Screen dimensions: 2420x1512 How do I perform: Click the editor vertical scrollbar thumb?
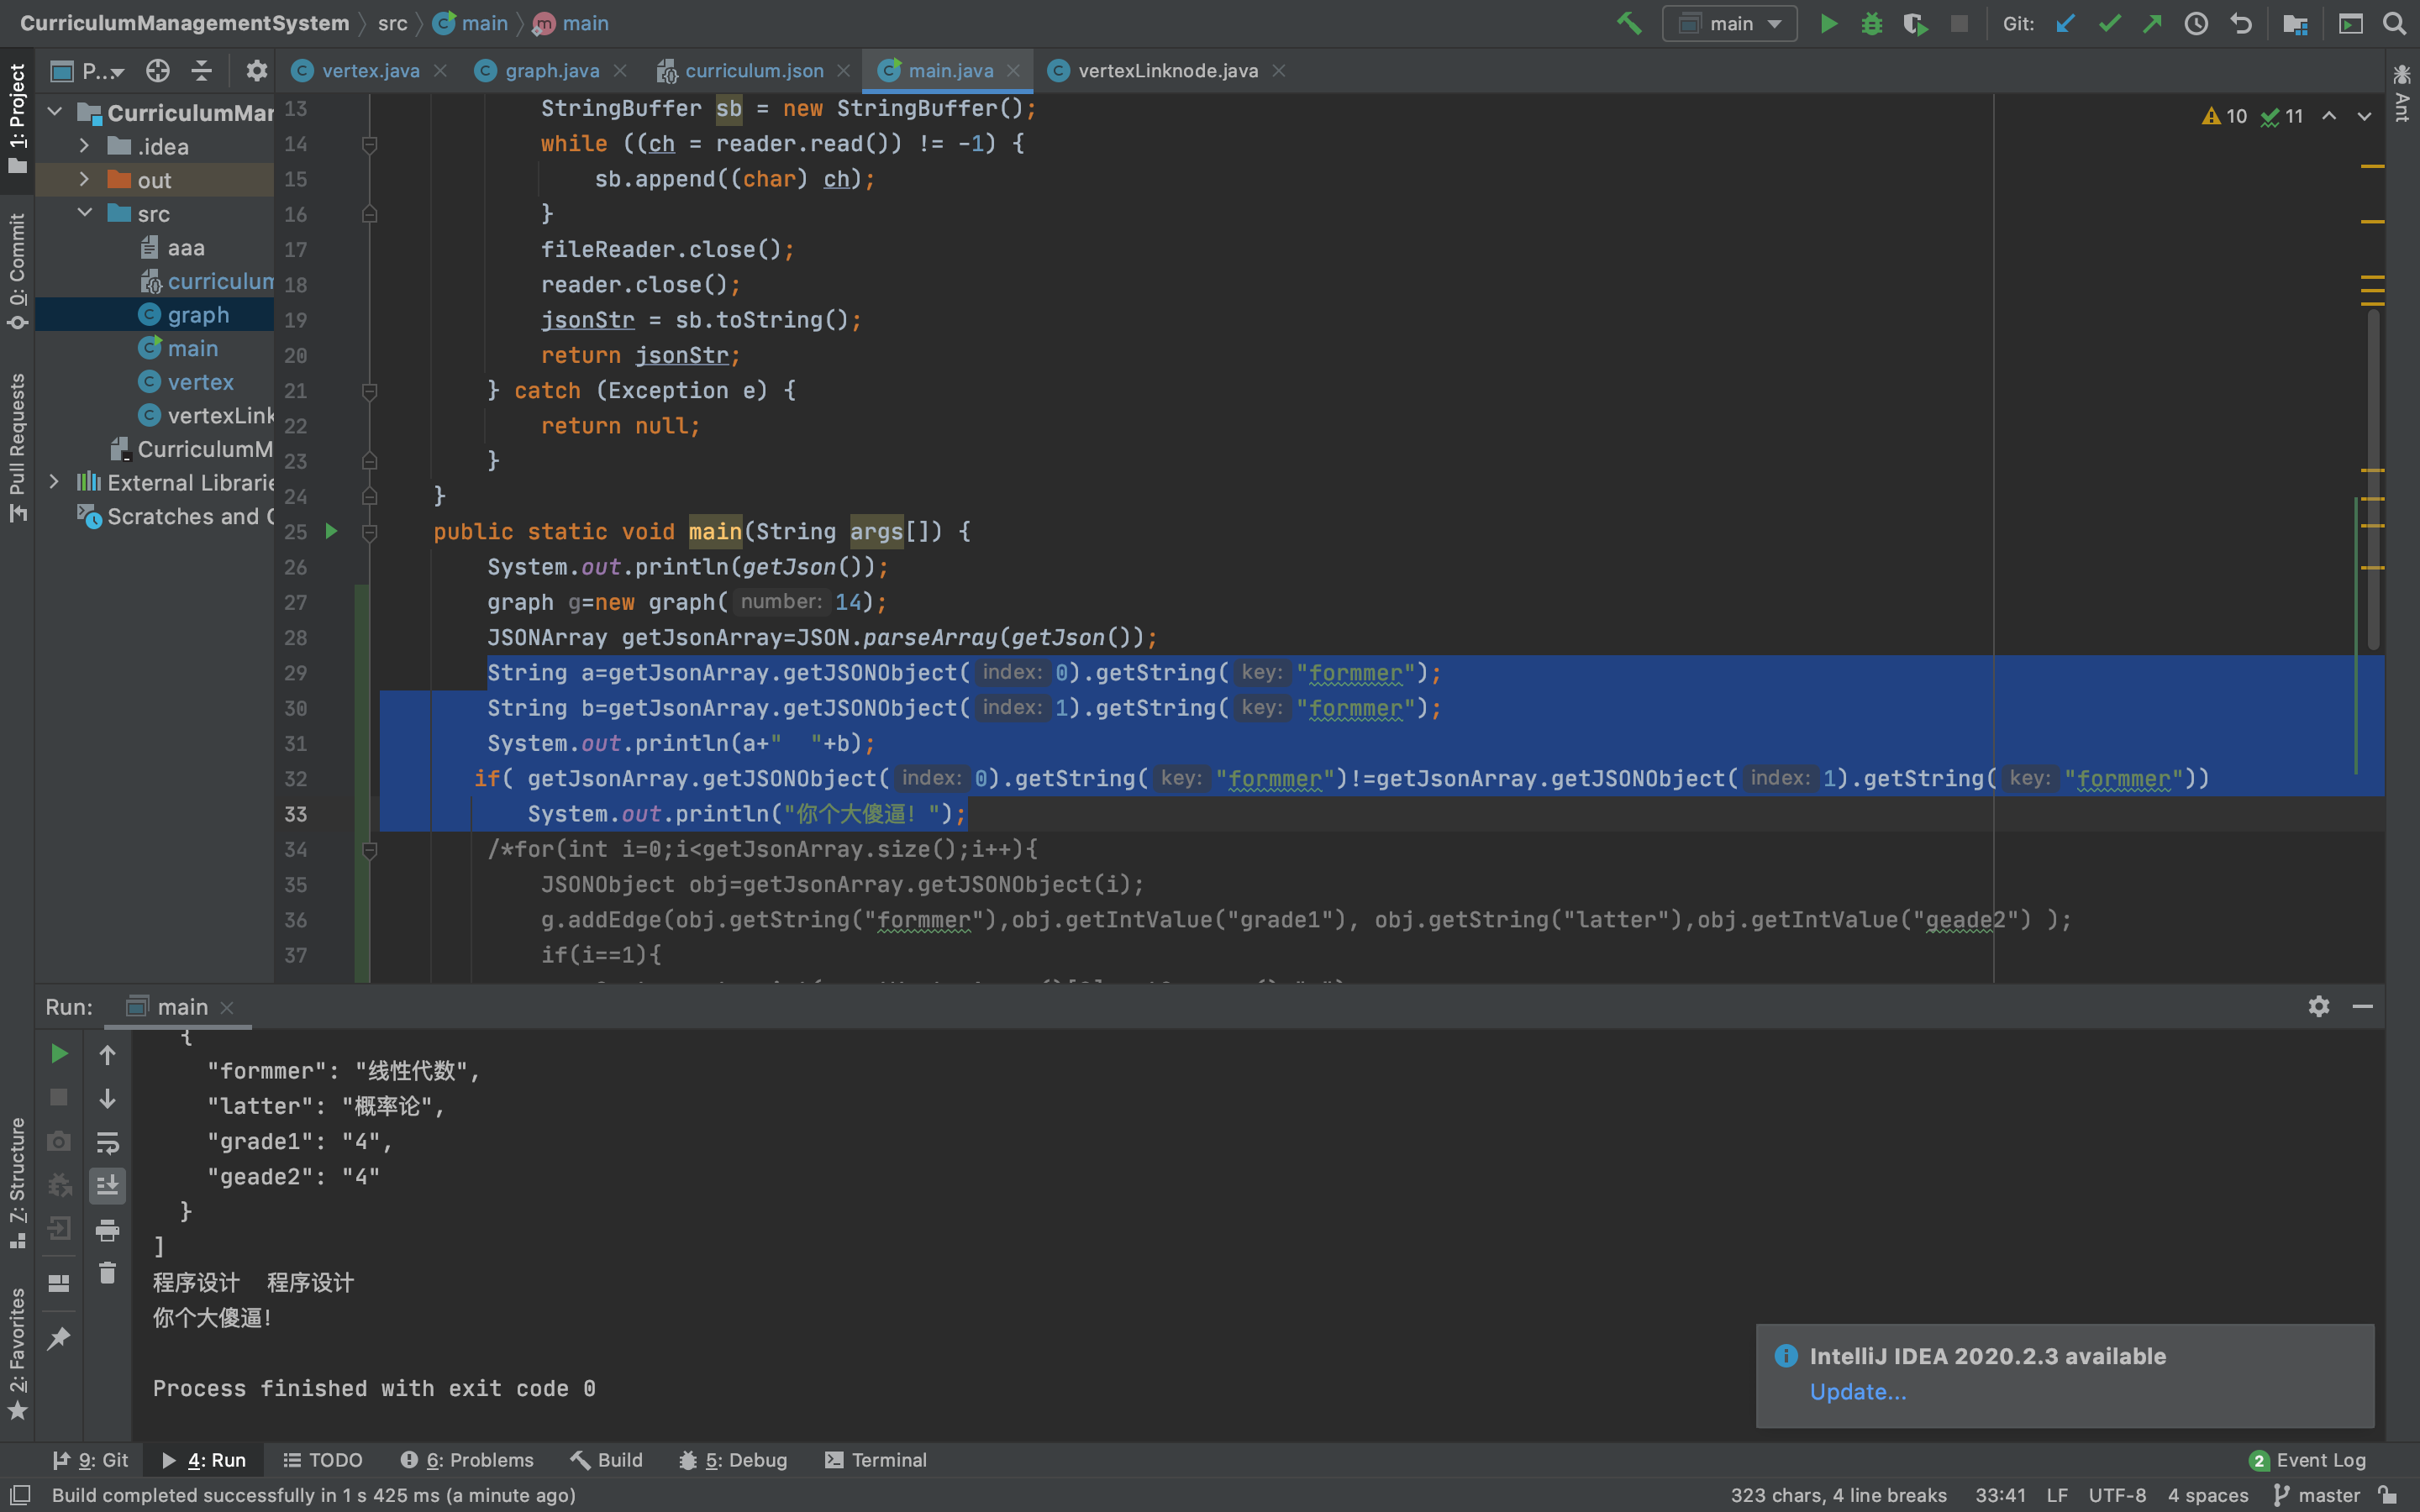(2373, 478)
